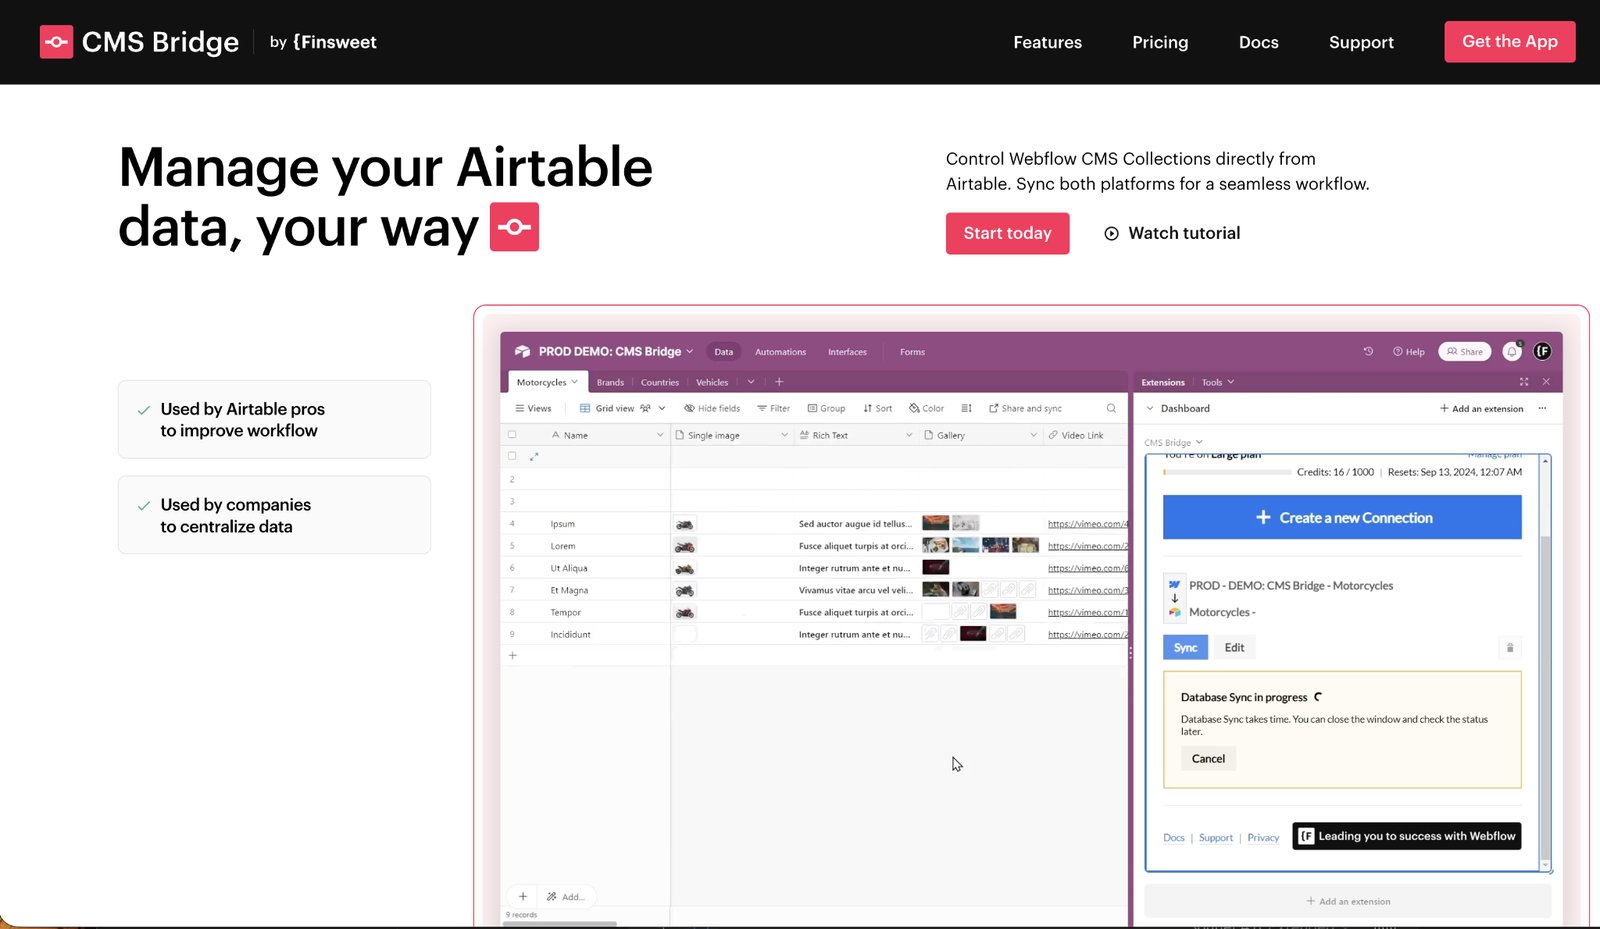1600x929 pixels.
Task: Expand the Grid view options chevron
Action: 662,408
